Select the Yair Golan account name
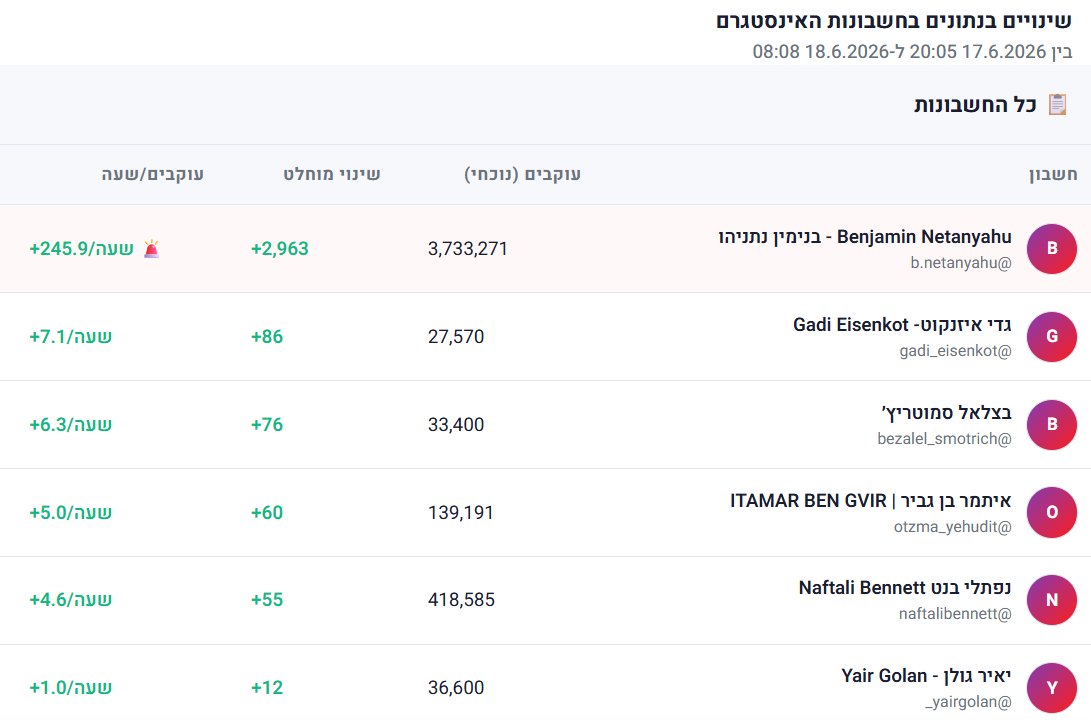 tap(926, 676)
